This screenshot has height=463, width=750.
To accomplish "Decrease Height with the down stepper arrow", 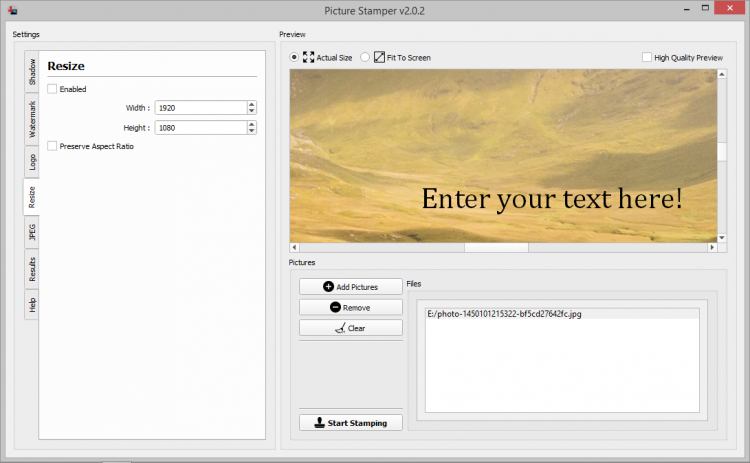I will pos(252,131).
